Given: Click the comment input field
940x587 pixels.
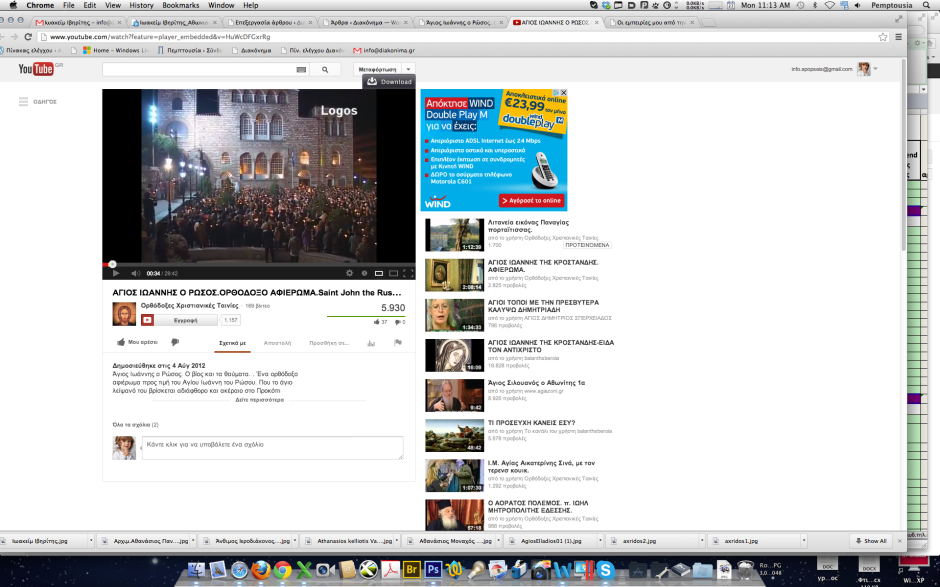Looking at the screenshot, I should tap(272, 448).
